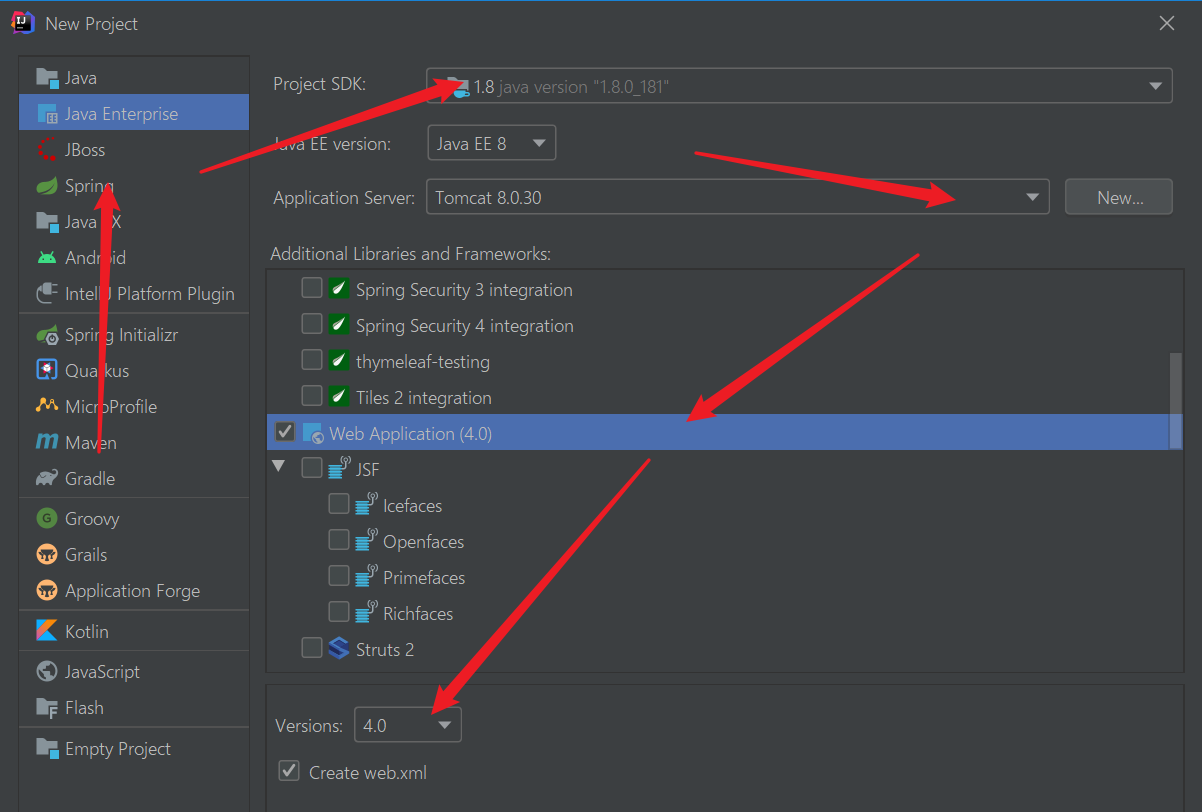The image size is (1202, 812).
Task: Click the Struts 2 framework icon
Action: click(x=339, y=649)
